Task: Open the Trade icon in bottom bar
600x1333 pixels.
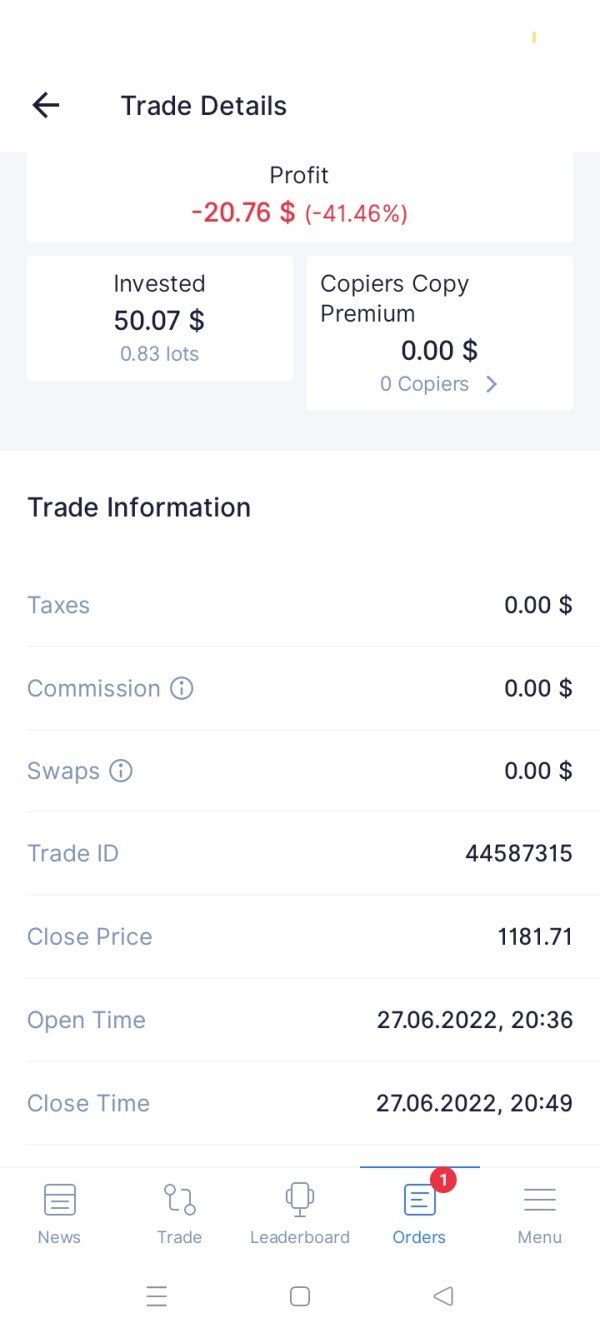Action: tap(179, 1199)
